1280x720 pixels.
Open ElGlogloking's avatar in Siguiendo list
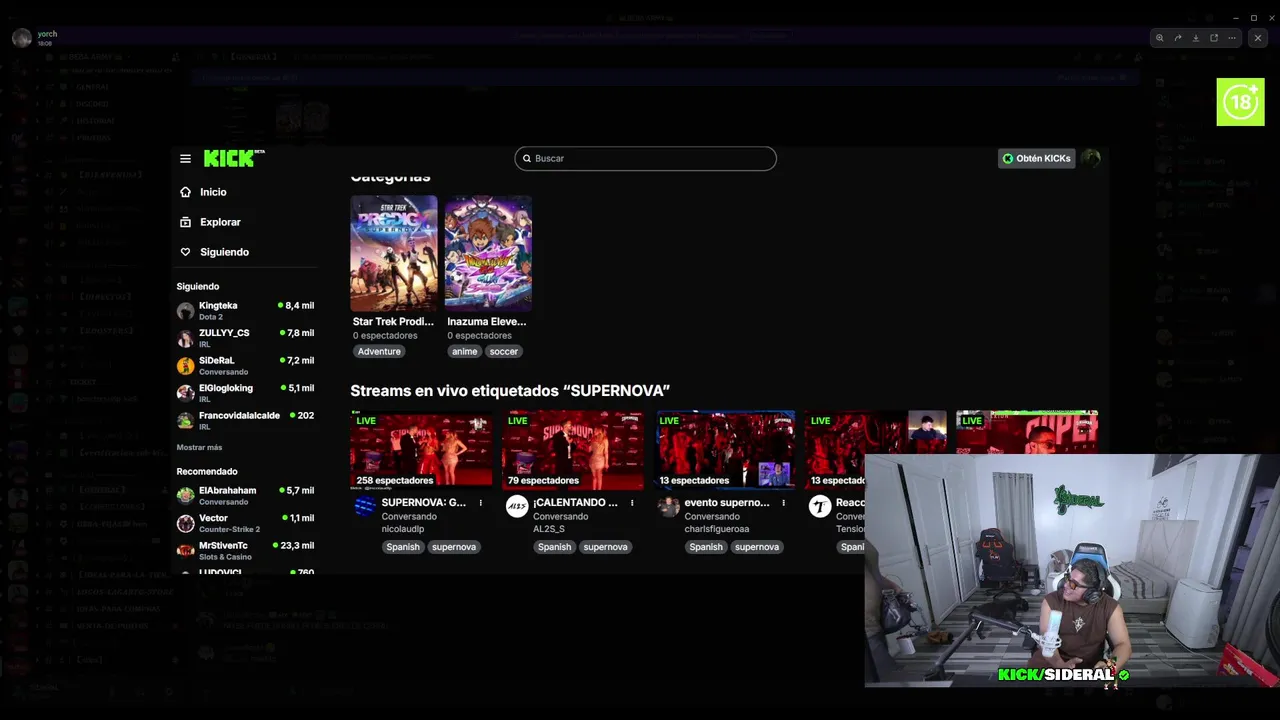(x=185, y=393)
